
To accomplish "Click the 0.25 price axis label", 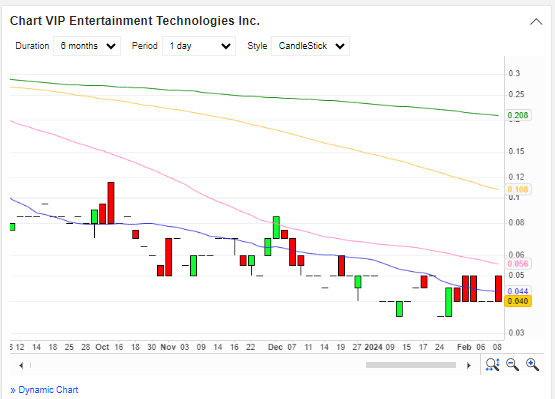I will click(516, 95).
